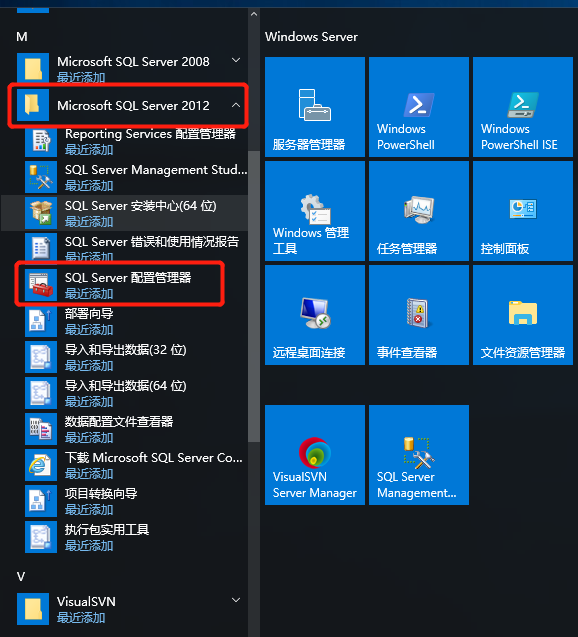The image size is (578, 637).
Task: Open the Task Manager (任务管理器) tile
Action: (x=419, y=211)
